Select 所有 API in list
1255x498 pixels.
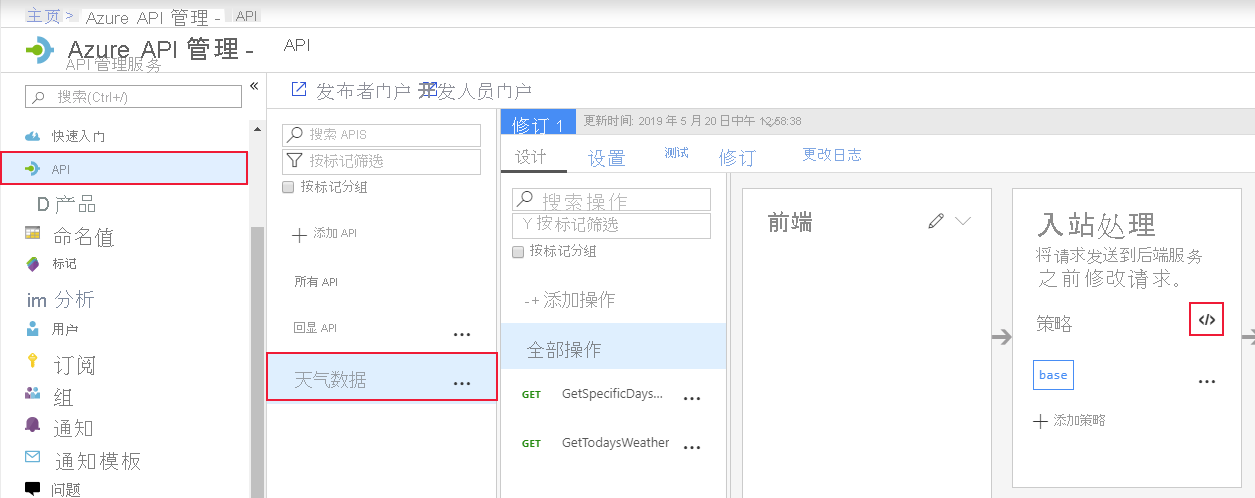316,282
